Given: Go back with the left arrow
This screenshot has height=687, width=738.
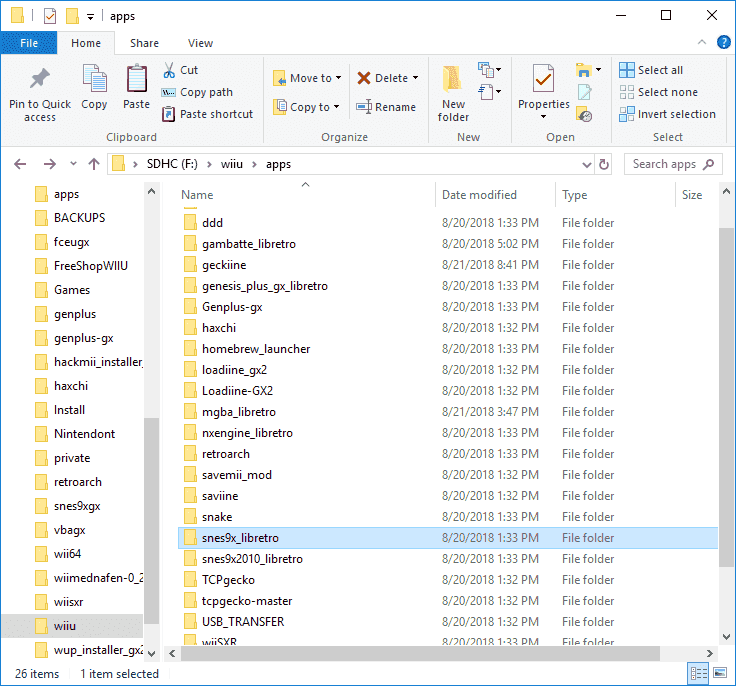Looking at the screenshot, I should click(x=20, y=164).
